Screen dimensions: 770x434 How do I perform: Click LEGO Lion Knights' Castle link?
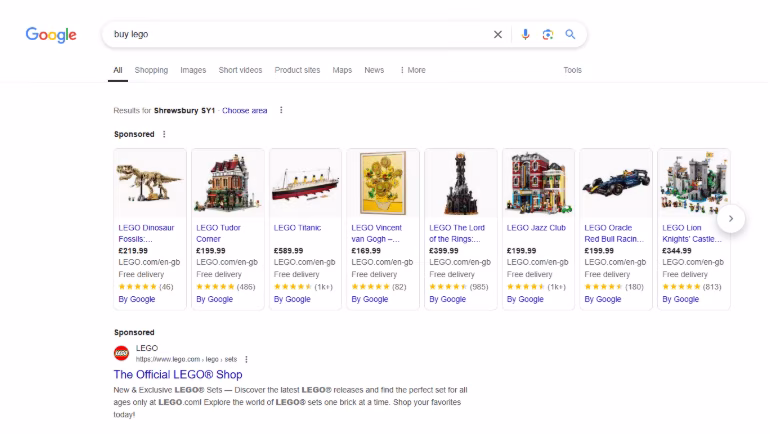(692, 233)
